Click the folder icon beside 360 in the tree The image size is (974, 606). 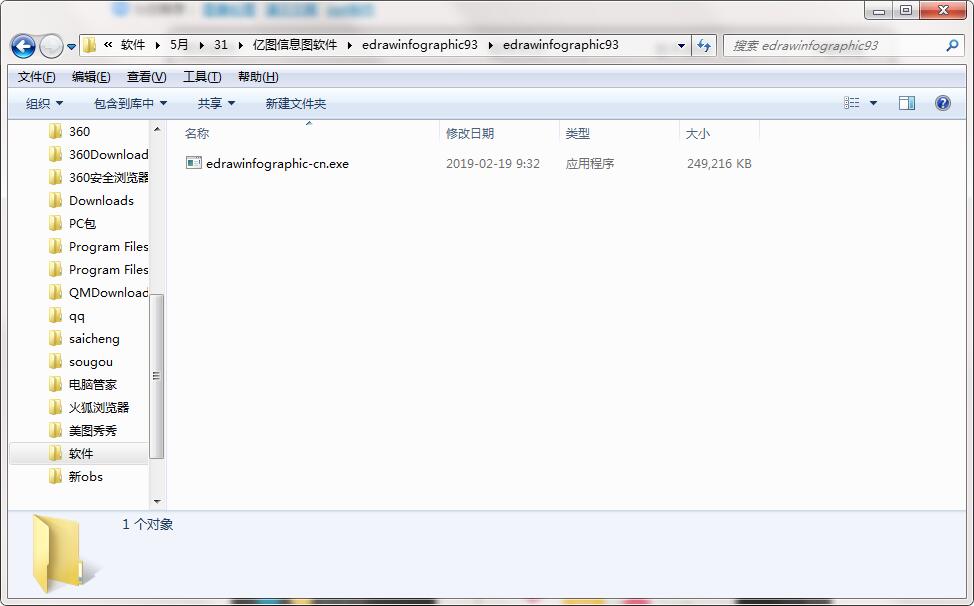[56, 132]
